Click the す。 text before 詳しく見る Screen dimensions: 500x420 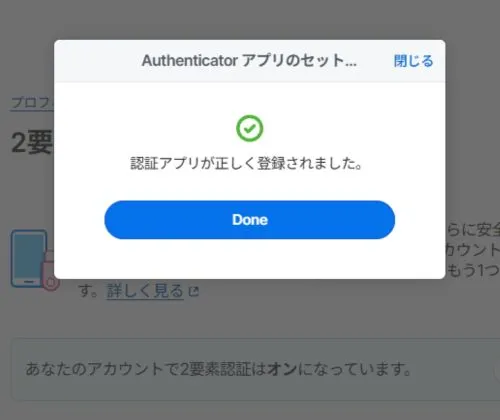pos(88,291)
